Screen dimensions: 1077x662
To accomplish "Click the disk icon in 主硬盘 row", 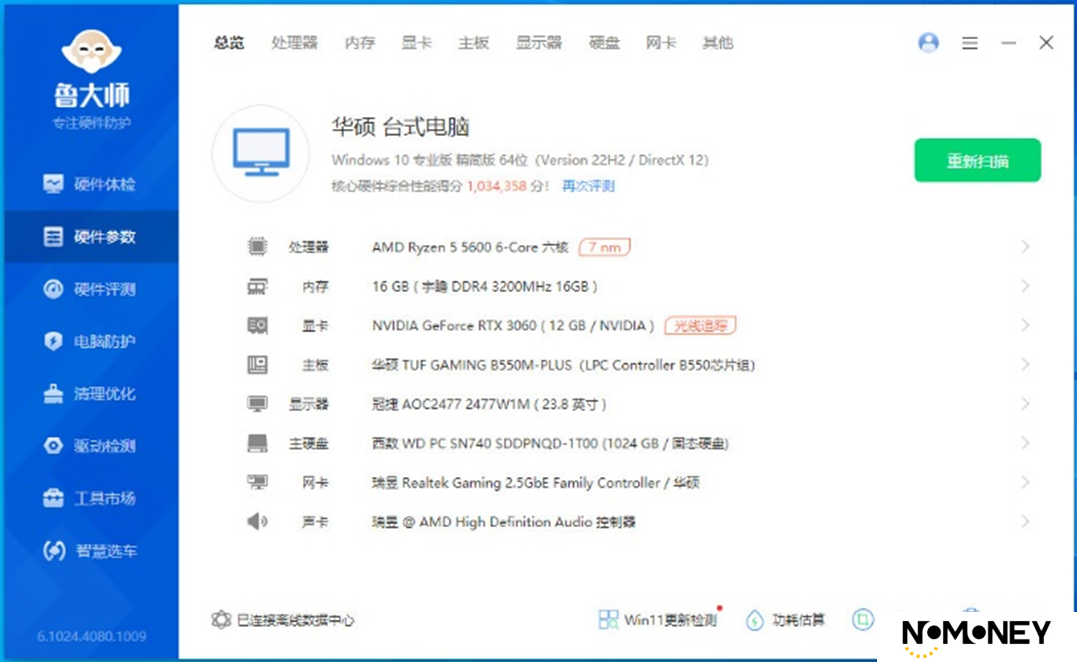I will (257, 443).
